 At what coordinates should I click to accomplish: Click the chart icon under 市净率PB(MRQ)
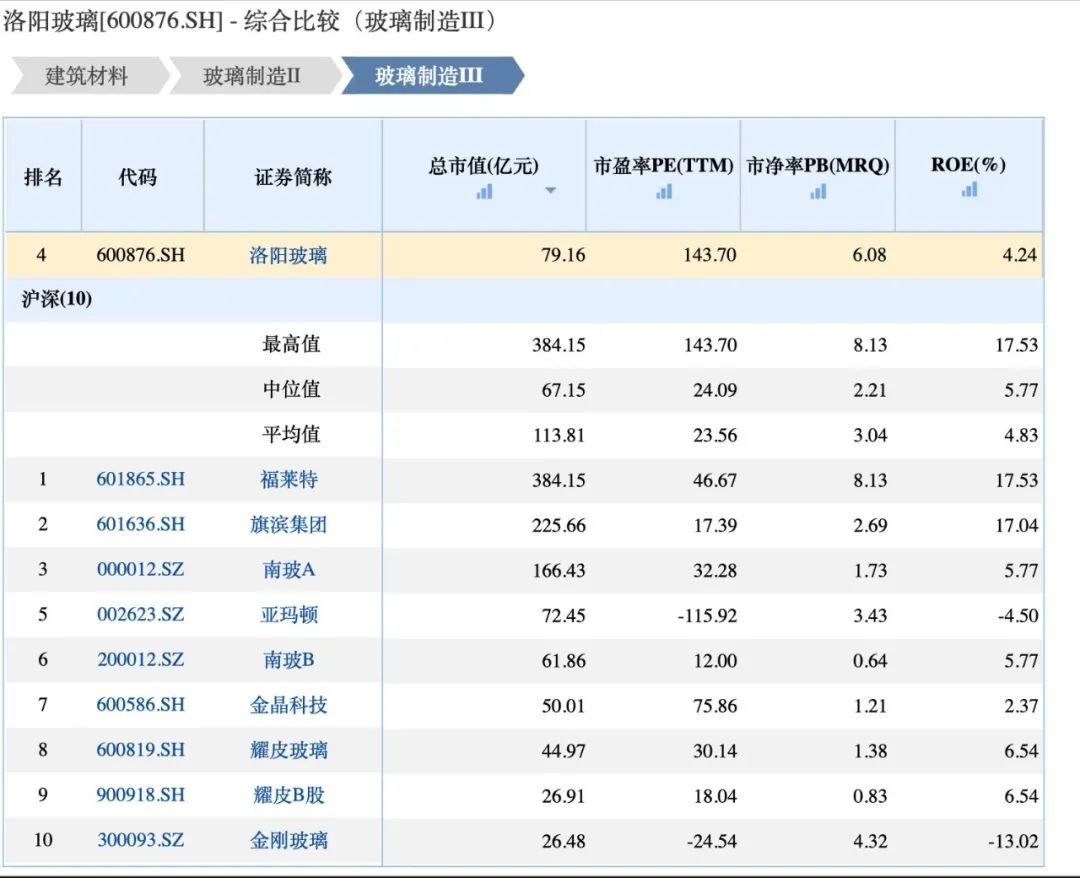tap(818, 191)
